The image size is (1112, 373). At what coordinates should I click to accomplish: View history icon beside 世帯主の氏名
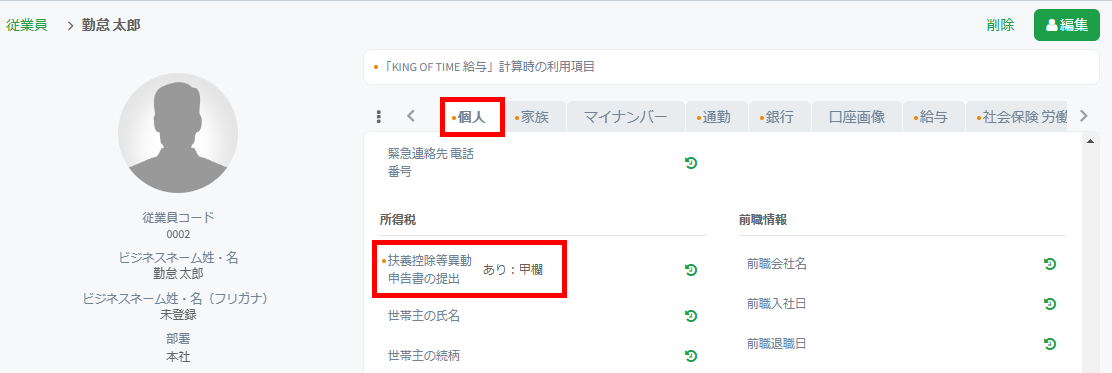pyautogui.click(x=691, y=316)
